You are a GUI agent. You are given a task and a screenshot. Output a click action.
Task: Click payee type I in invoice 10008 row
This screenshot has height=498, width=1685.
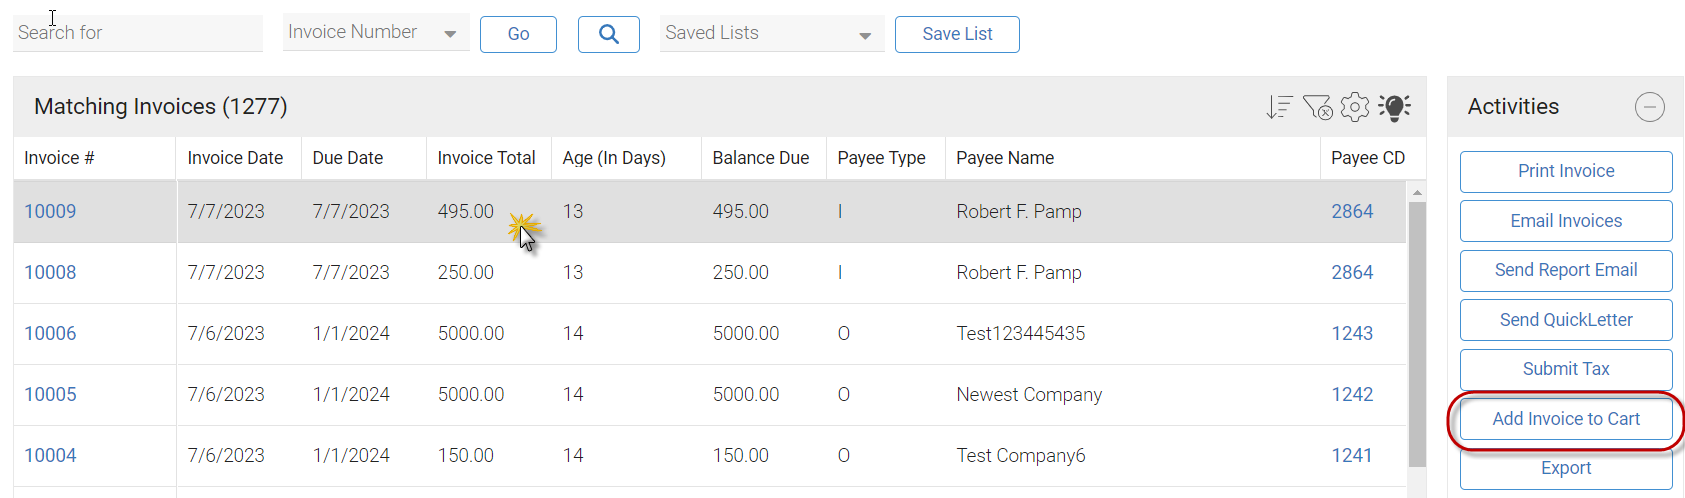pos(840,272)
